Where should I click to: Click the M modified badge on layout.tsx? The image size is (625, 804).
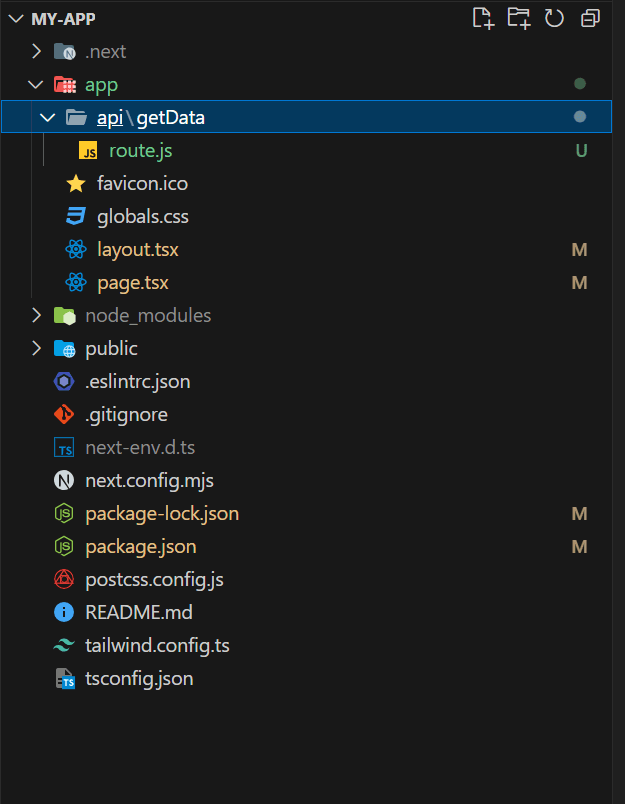[x=579, y=250]
